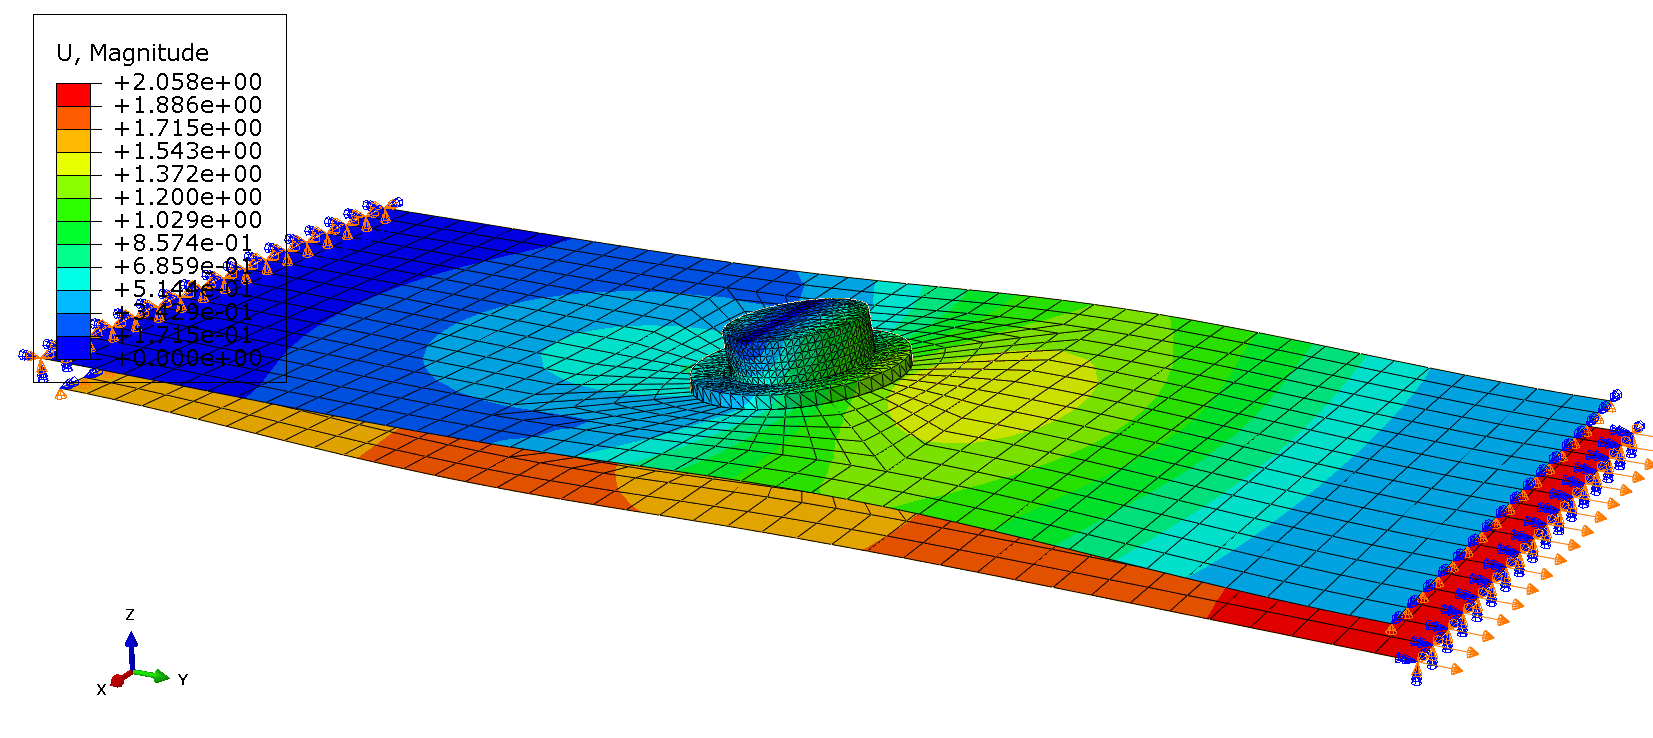The width and height of the screenshot is (1653, 738).
Task: Click the +1.886e+00 legend value
Action: [x=188, y=105]
